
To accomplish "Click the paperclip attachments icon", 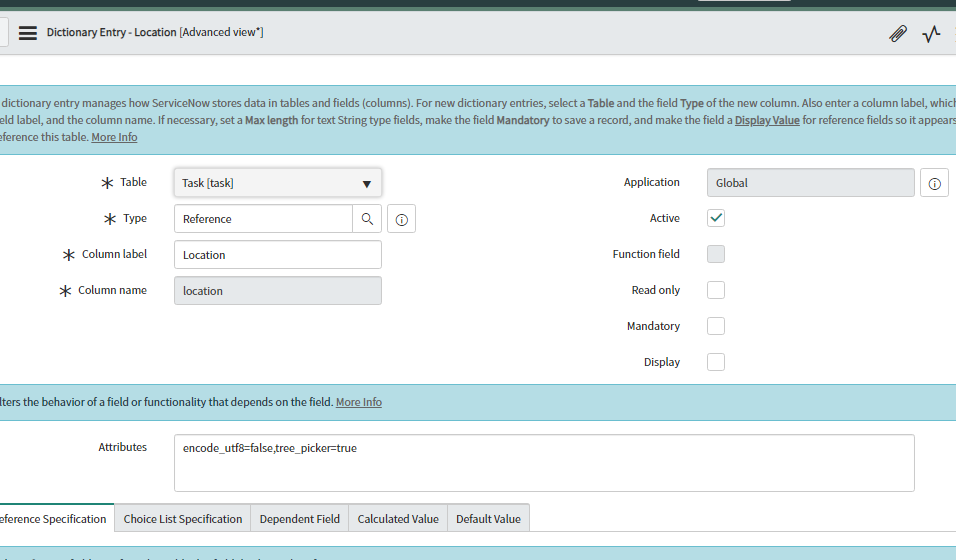I will (x=897, y=34).
